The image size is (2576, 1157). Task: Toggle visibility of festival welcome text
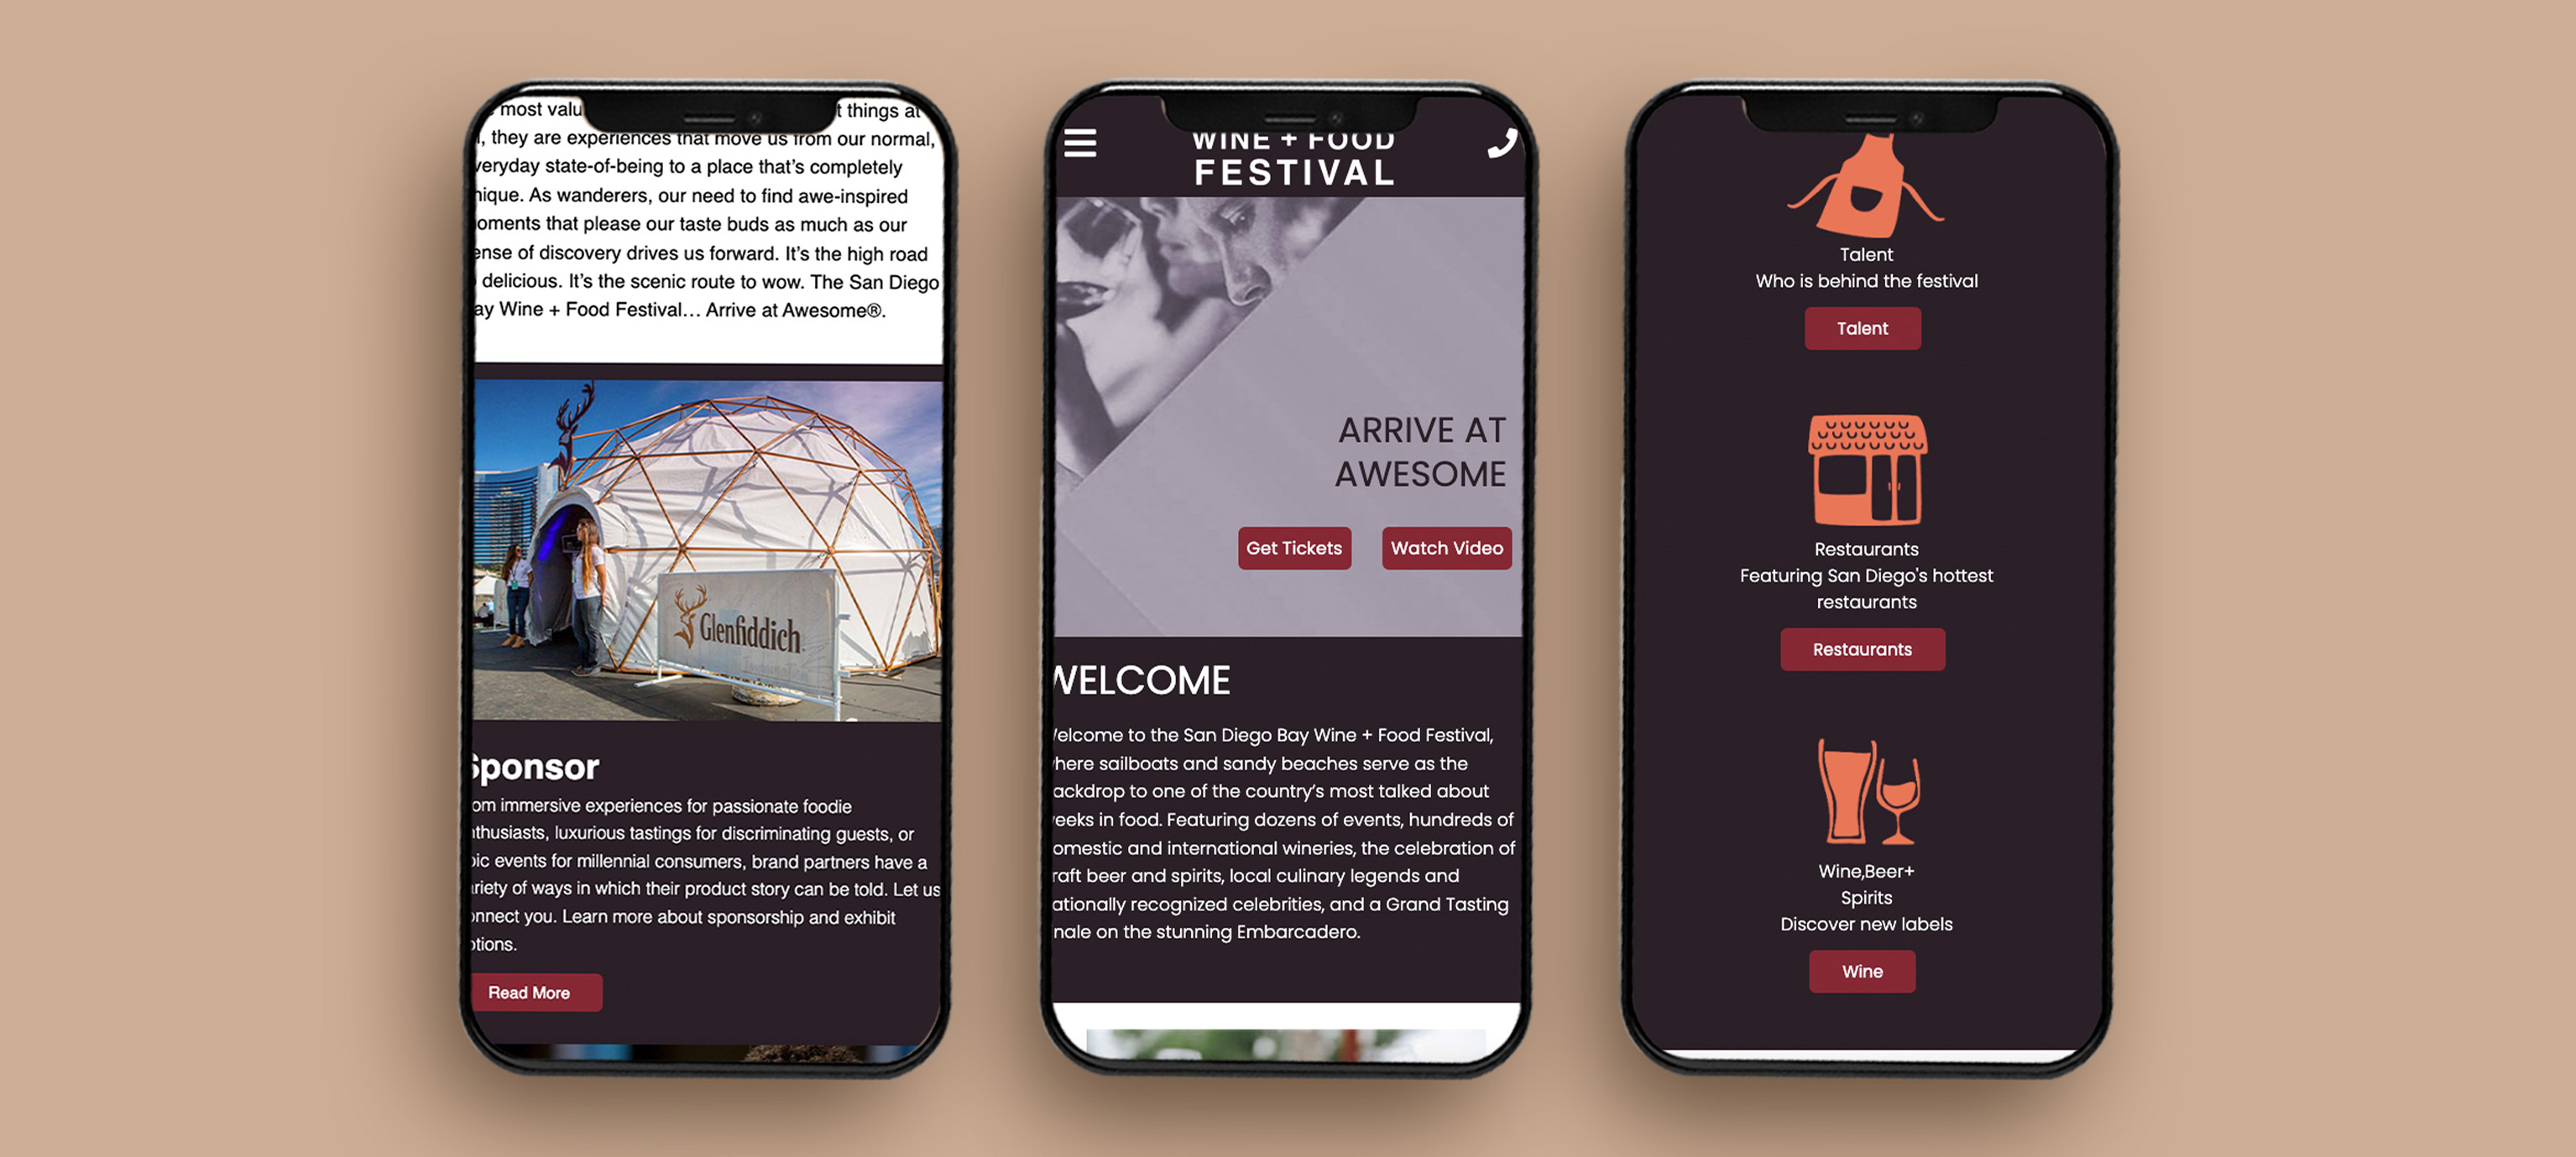click(1136, 678)
